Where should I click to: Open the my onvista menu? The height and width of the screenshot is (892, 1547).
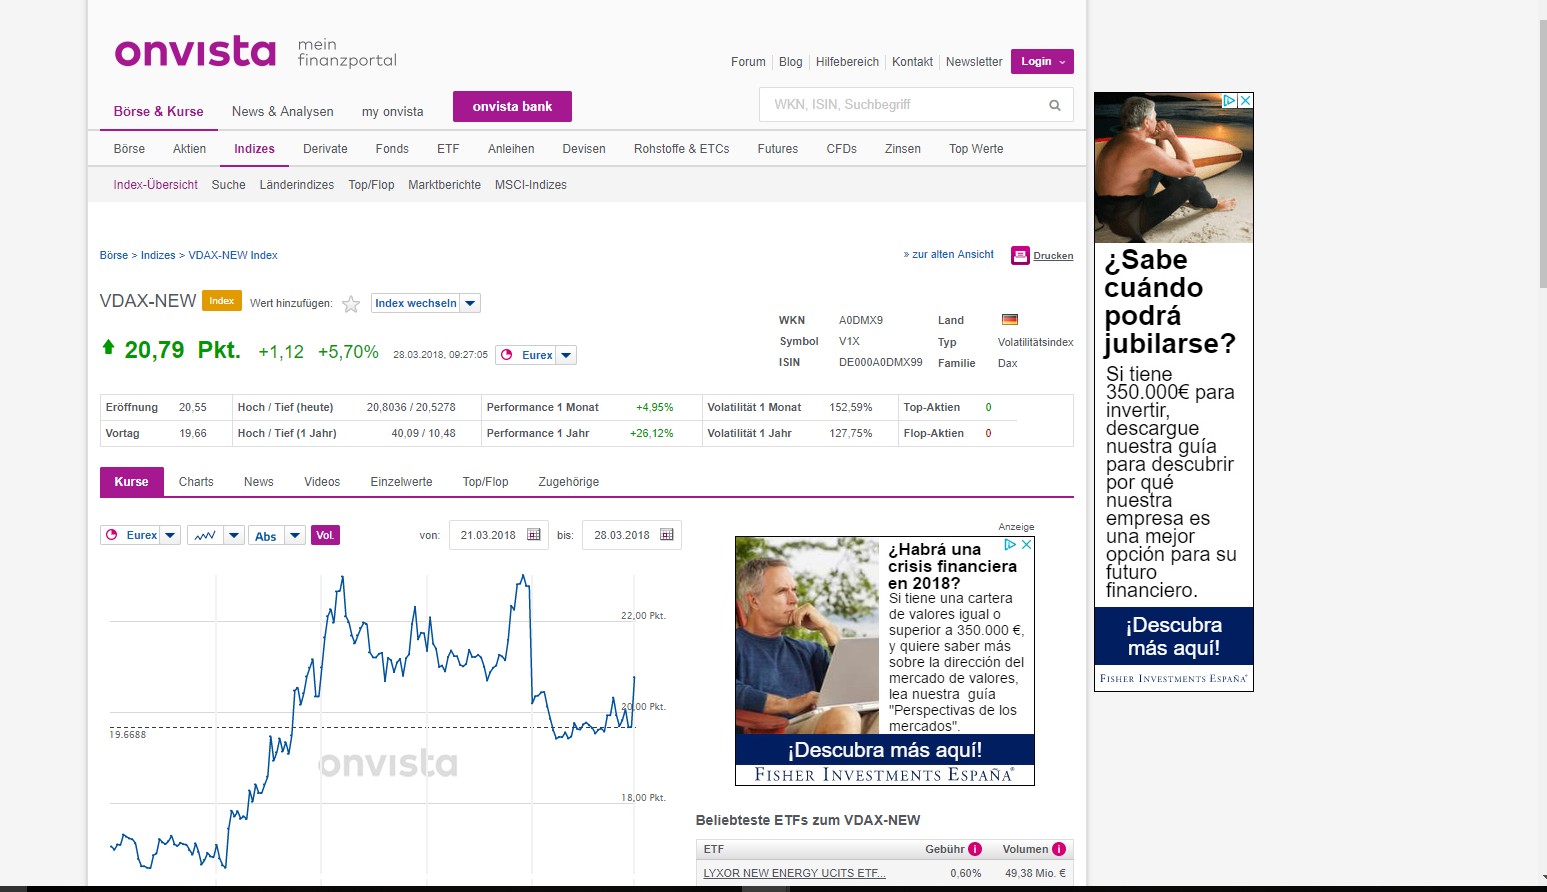coord(393,112)
